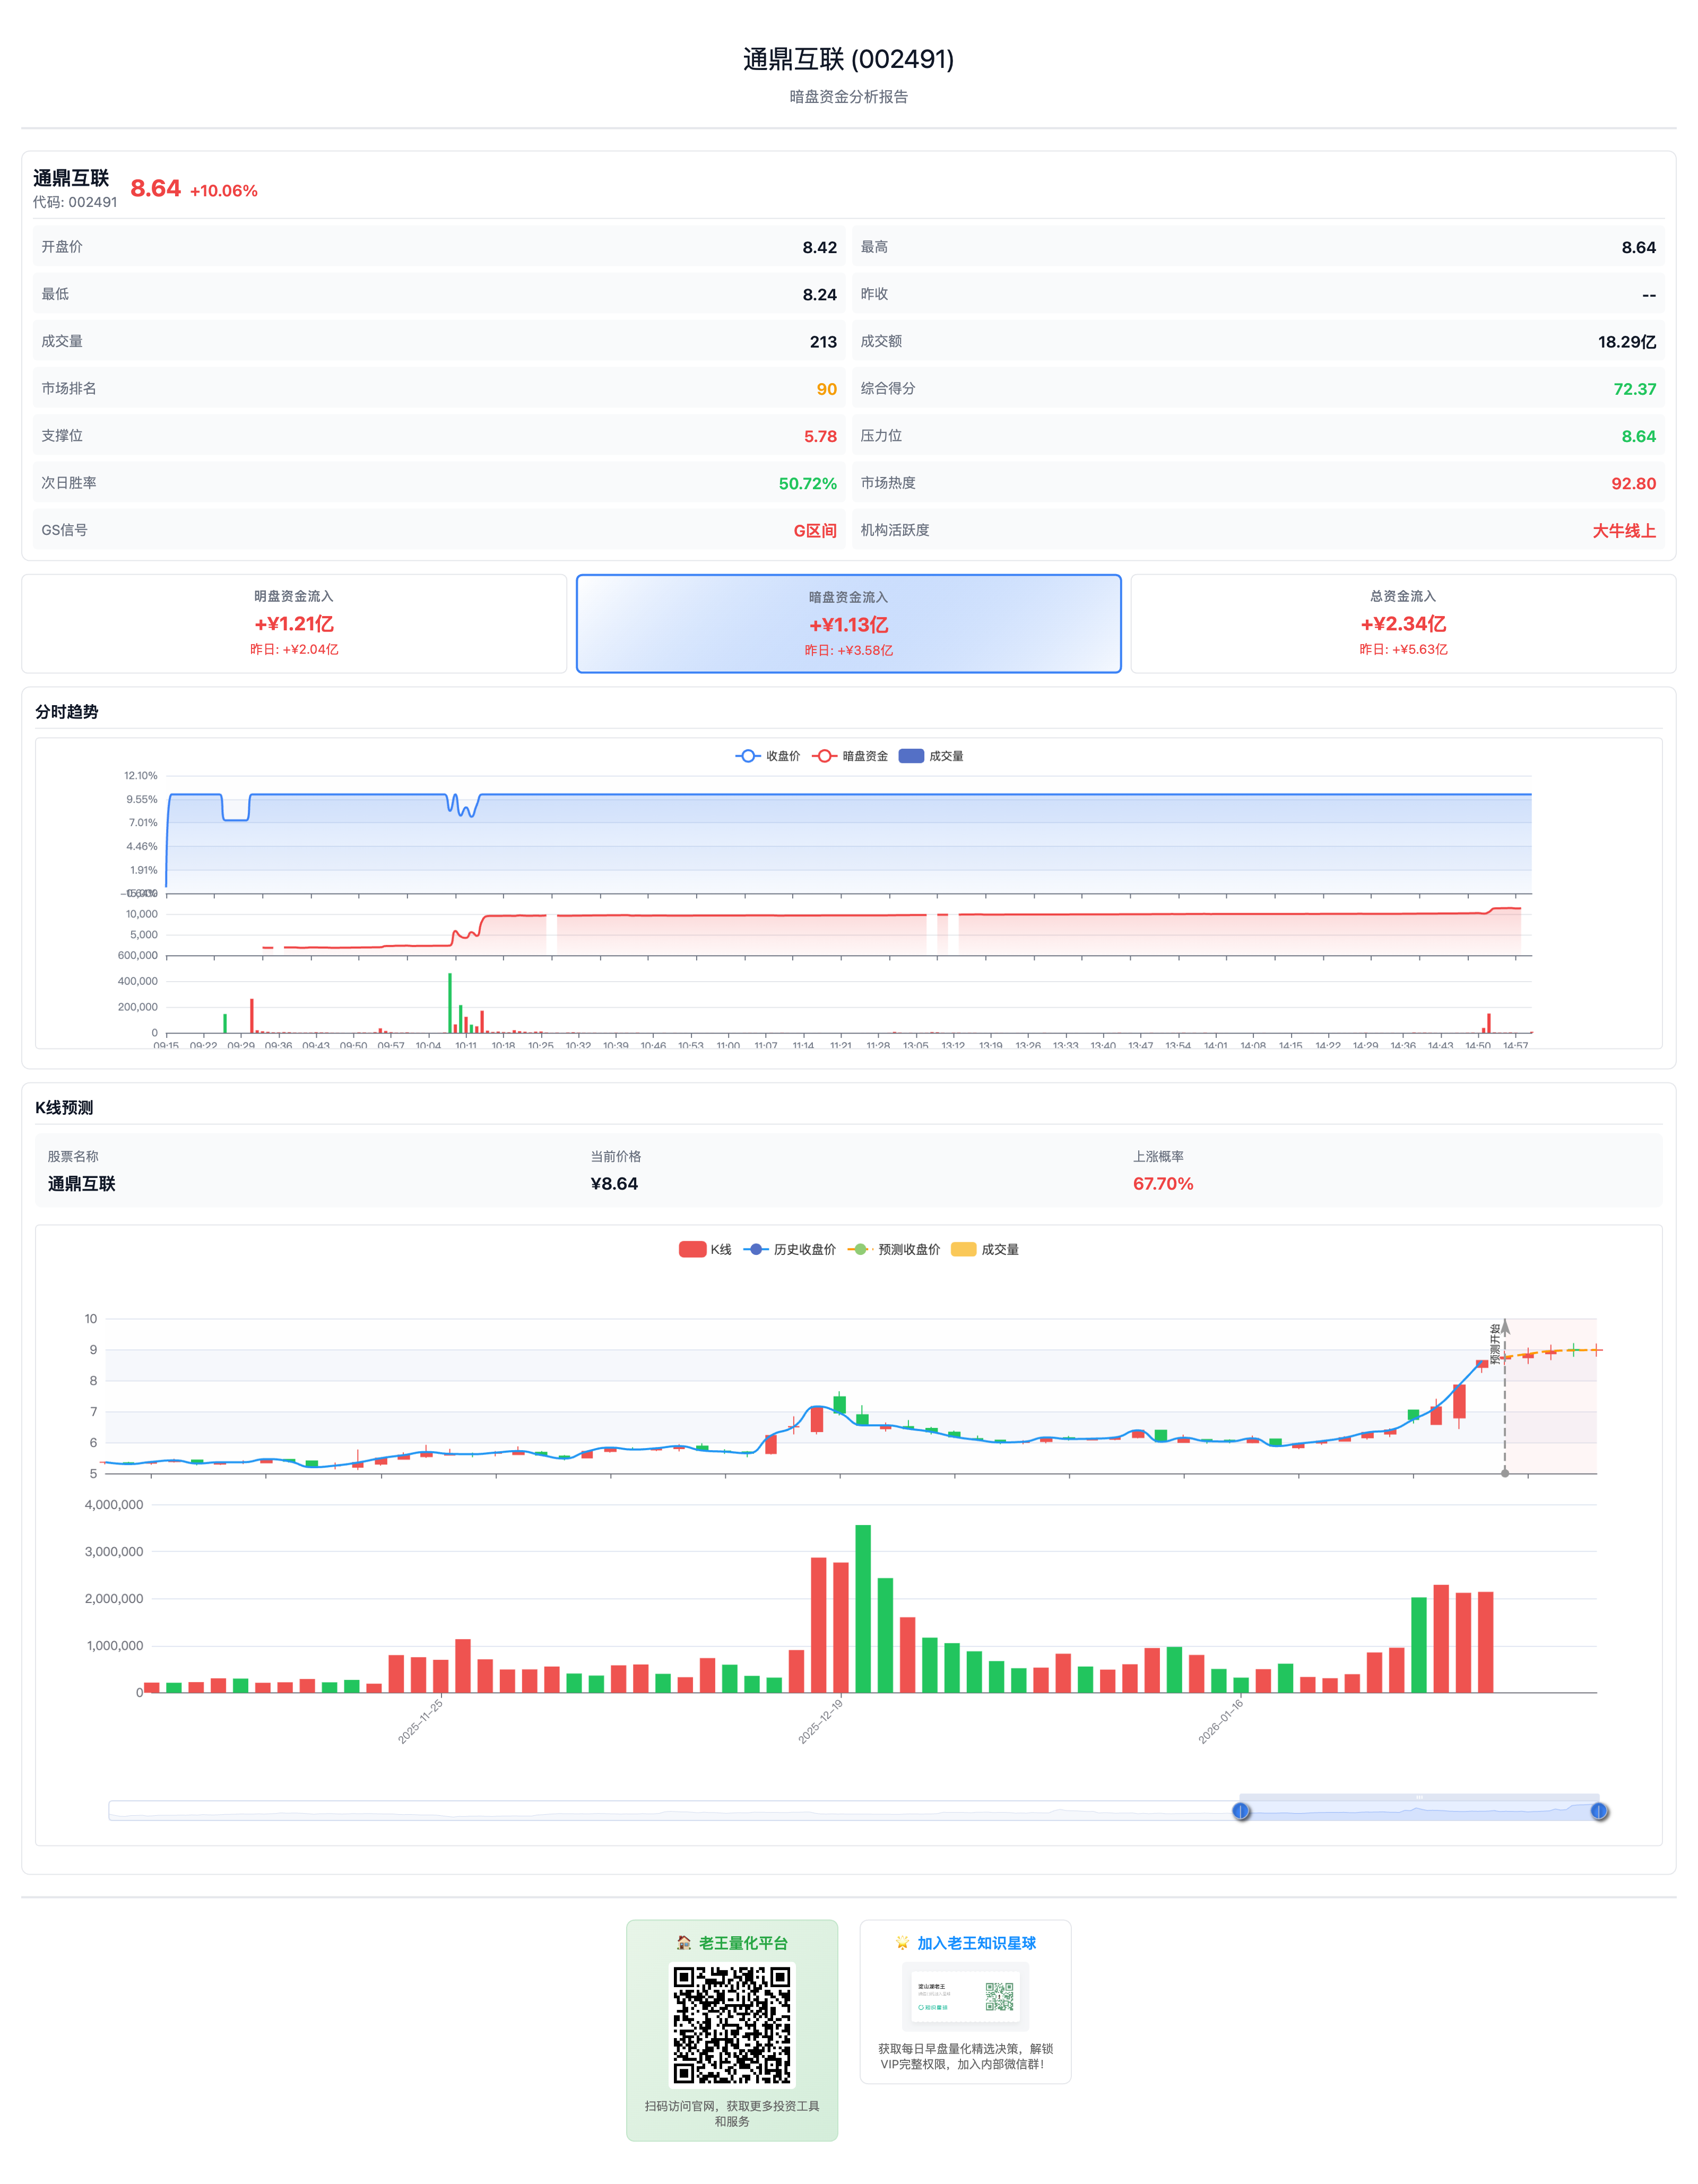Select the 明盘资金流入 card
The height and width of the screenshot is (2184, 1698).
294,623
